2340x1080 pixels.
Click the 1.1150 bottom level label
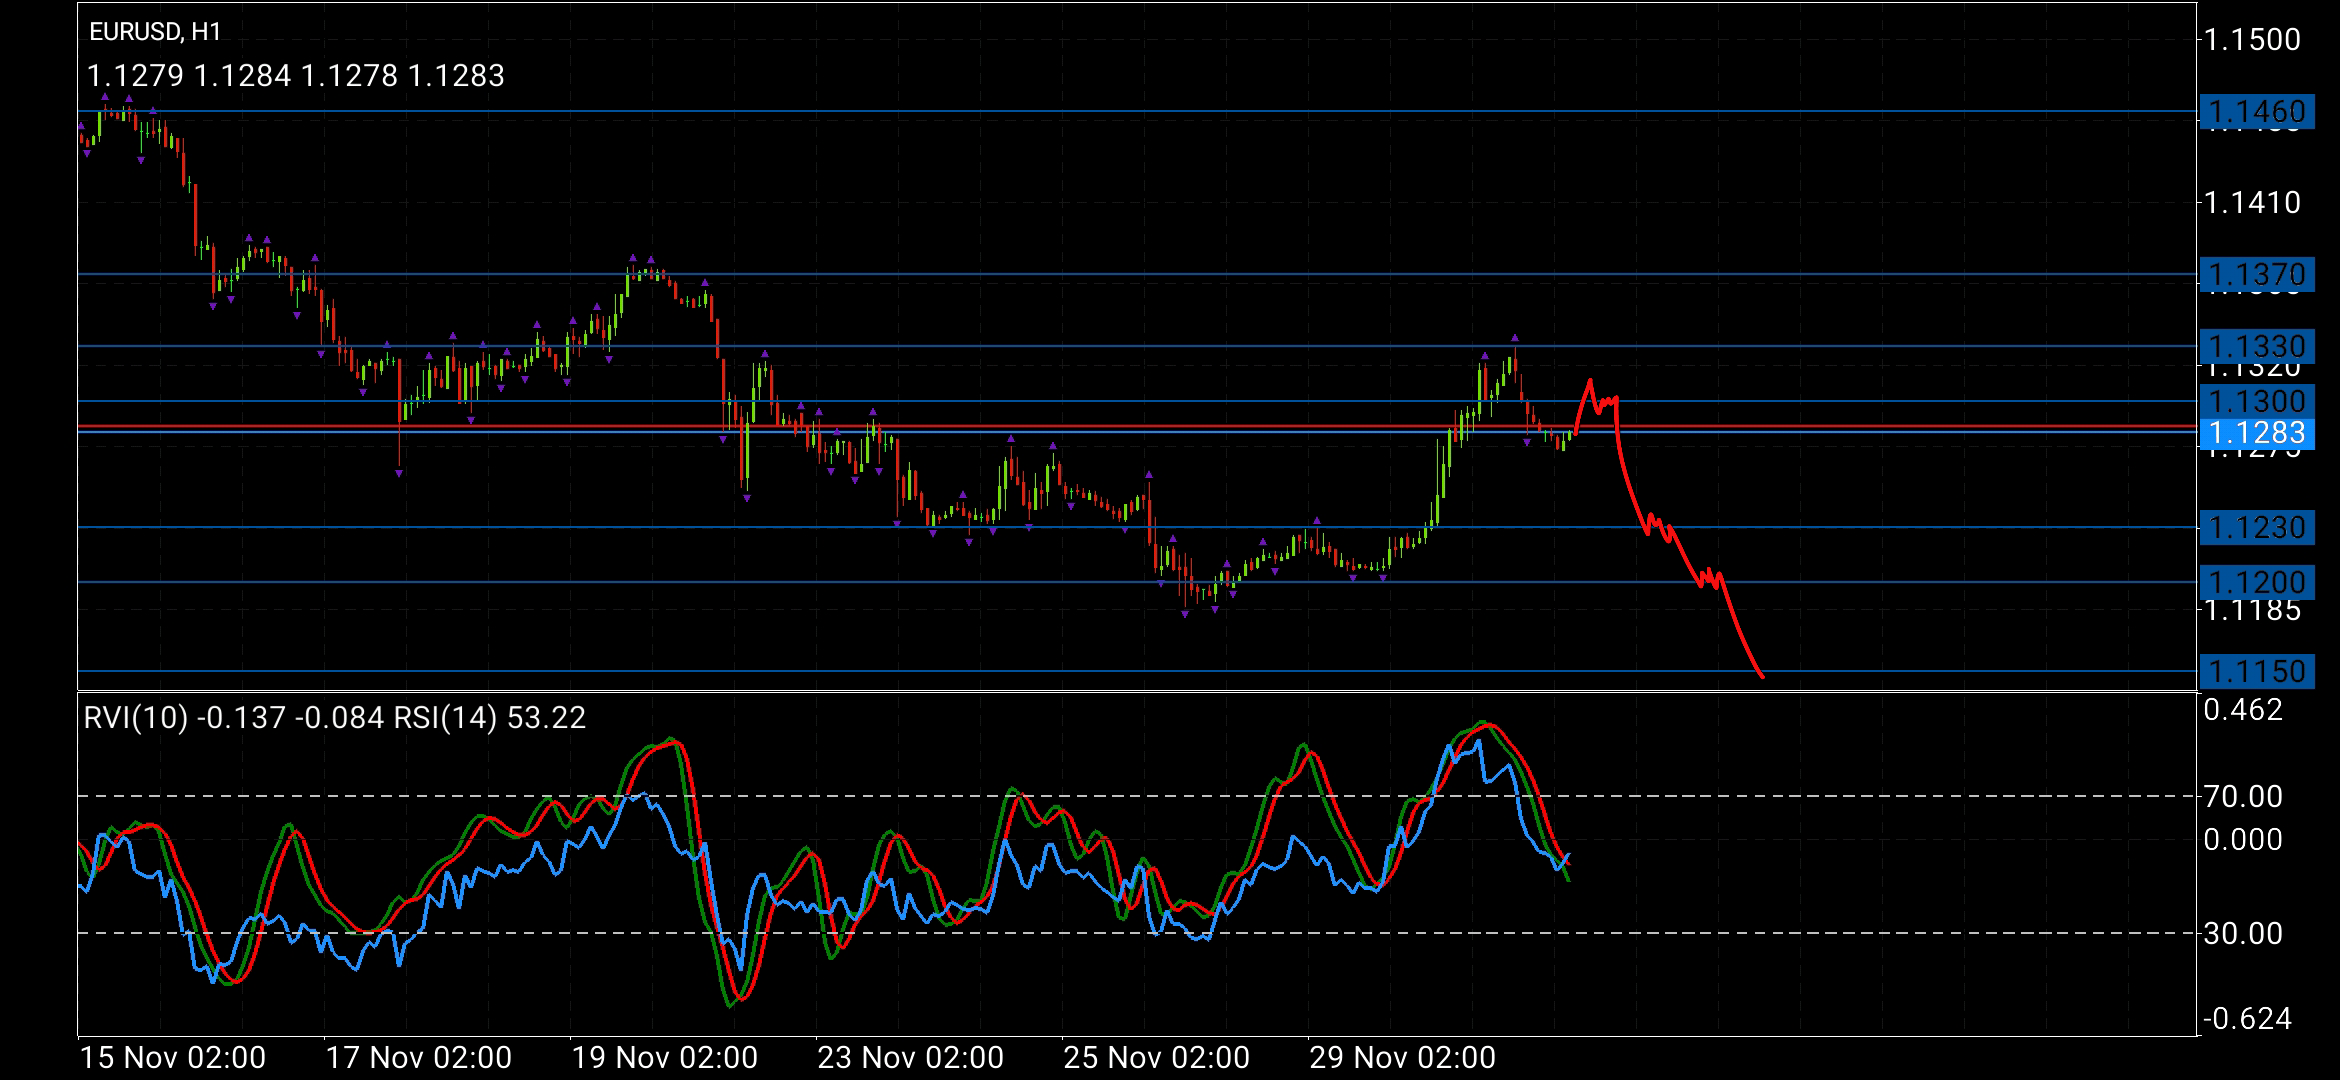click(x=2256, y=671)
